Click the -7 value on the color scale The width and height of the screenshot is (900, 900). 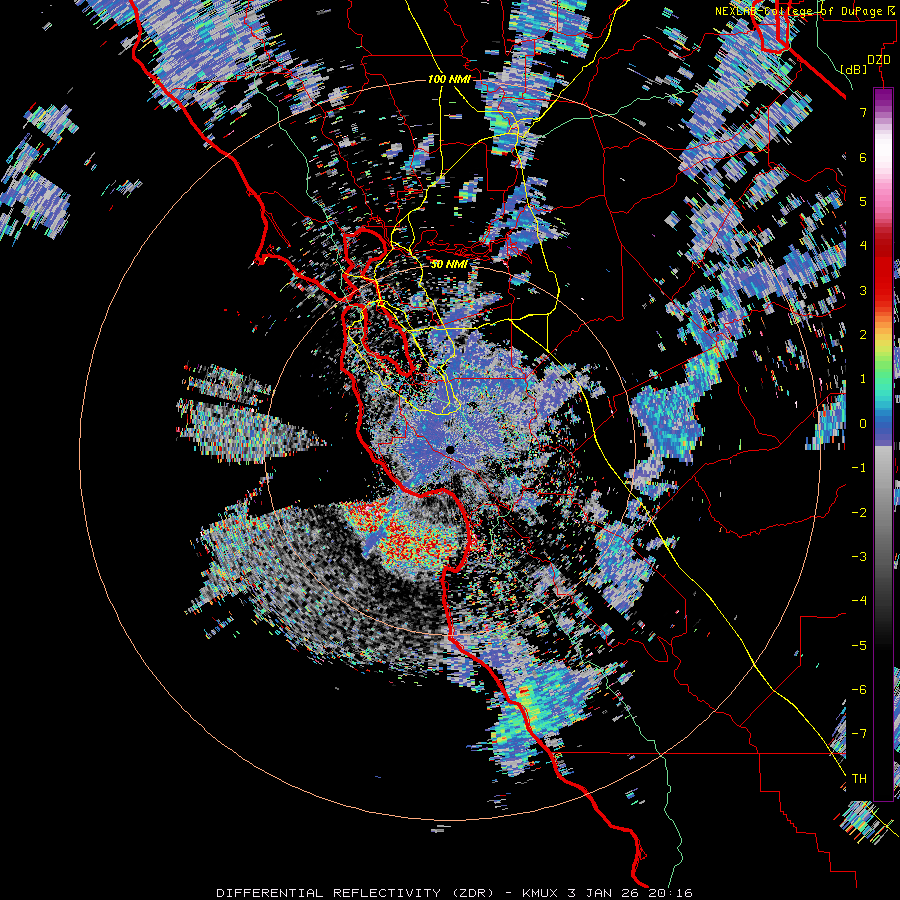coord(859,734)
